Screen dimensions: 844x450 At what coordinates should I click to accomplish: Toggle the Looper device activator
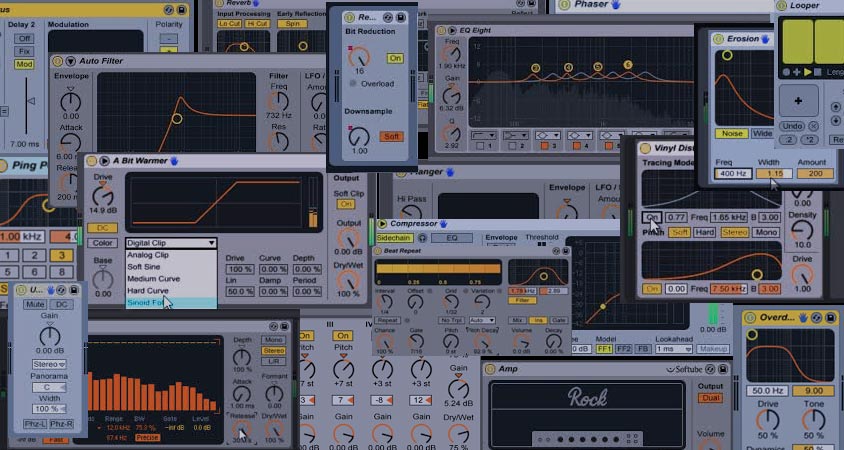coord(781,5)
